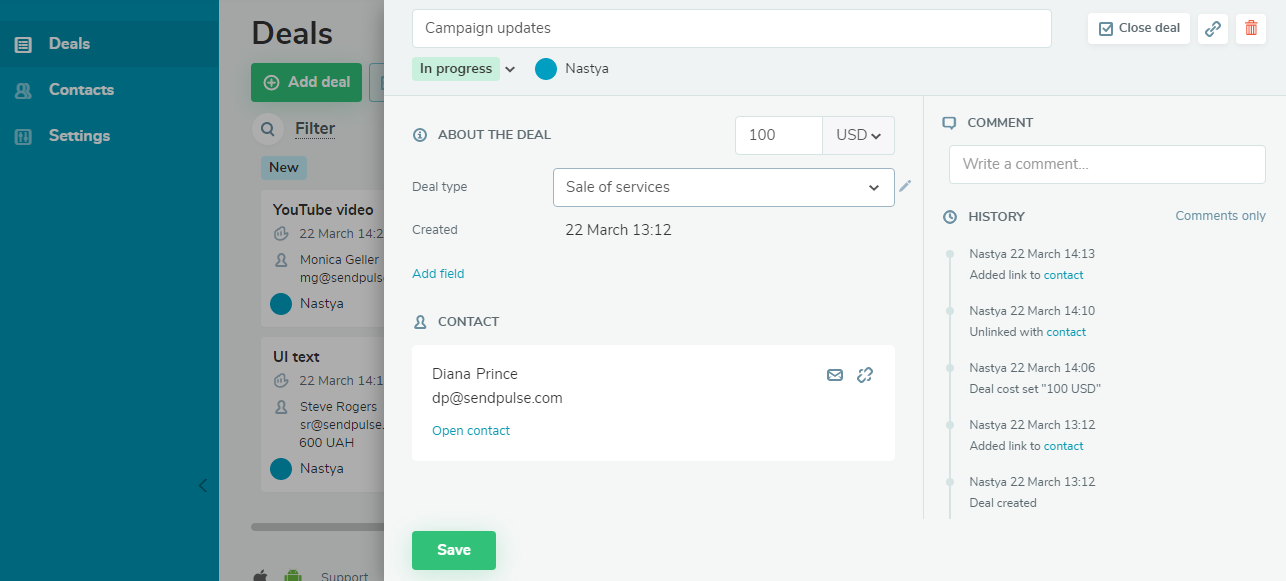Click the clock icon next to HISTORY
The width and height of the screenshot is (1286, 581).
949,216
